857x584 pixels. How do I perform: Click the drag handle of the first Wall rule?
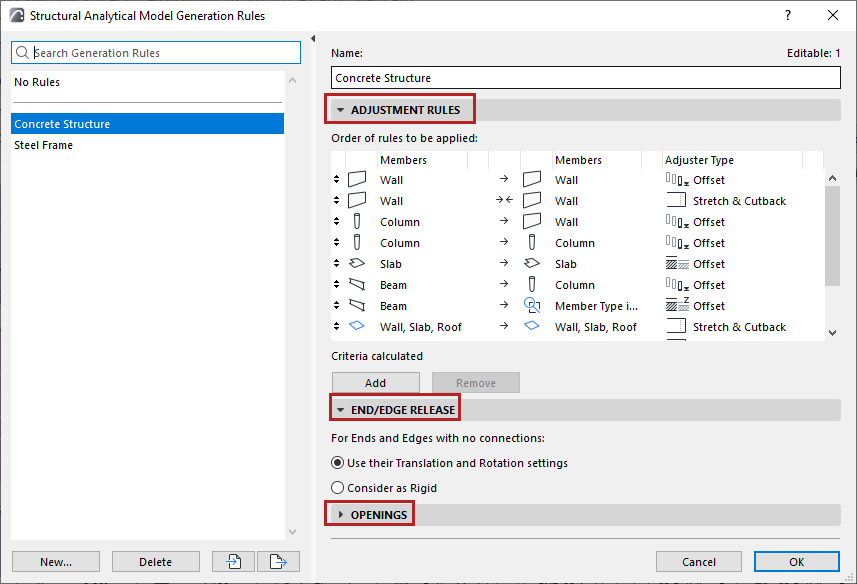tap(337, 180)
